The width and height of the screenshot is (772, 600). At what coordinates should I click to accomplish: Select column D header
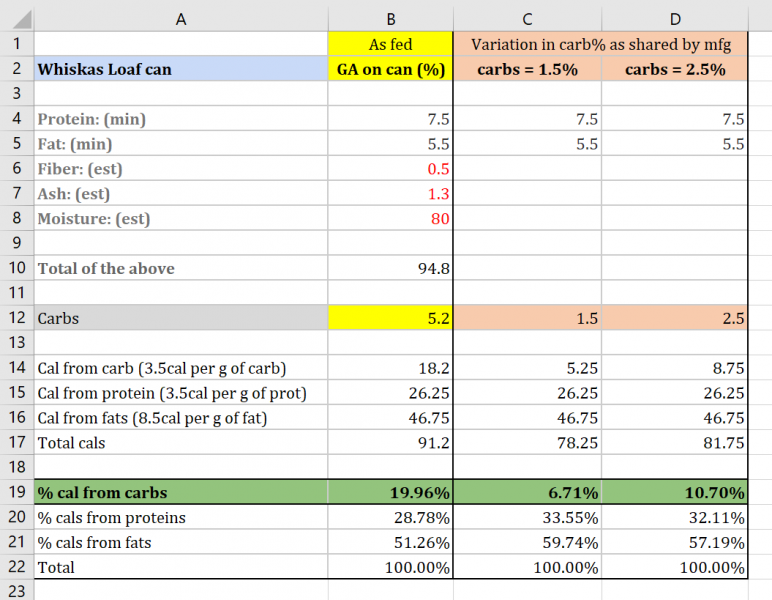676,17
